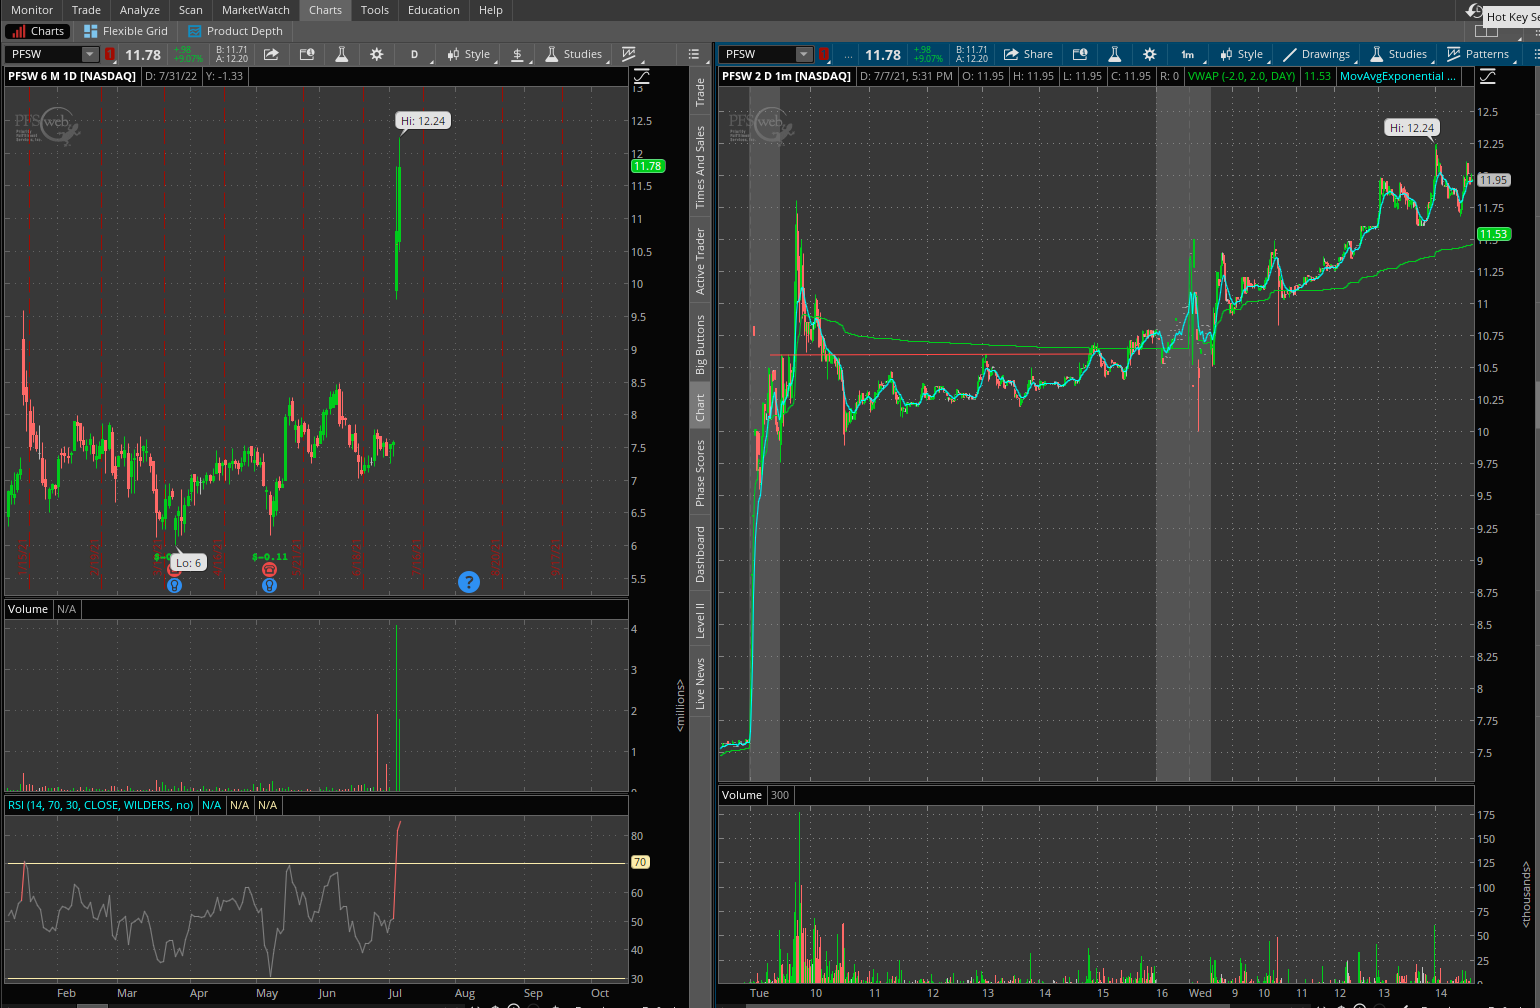Click the MovAvgExponential study label
This screenshot has height=1008, width=1540.
pyautogui.click(x=1397, y=76)
